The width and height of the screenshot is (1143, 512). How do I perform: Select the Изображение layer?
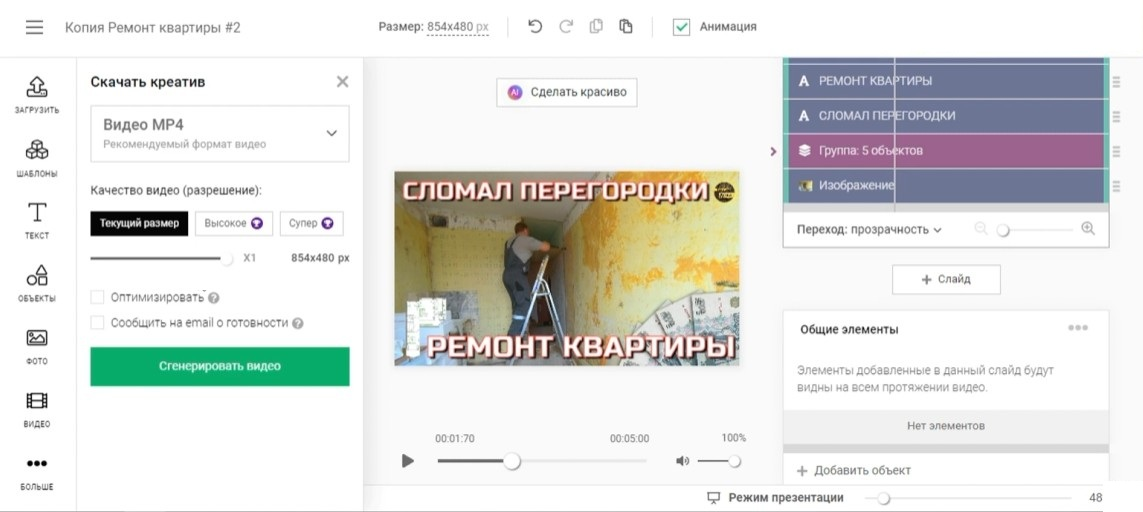click(x=947, y=186)
